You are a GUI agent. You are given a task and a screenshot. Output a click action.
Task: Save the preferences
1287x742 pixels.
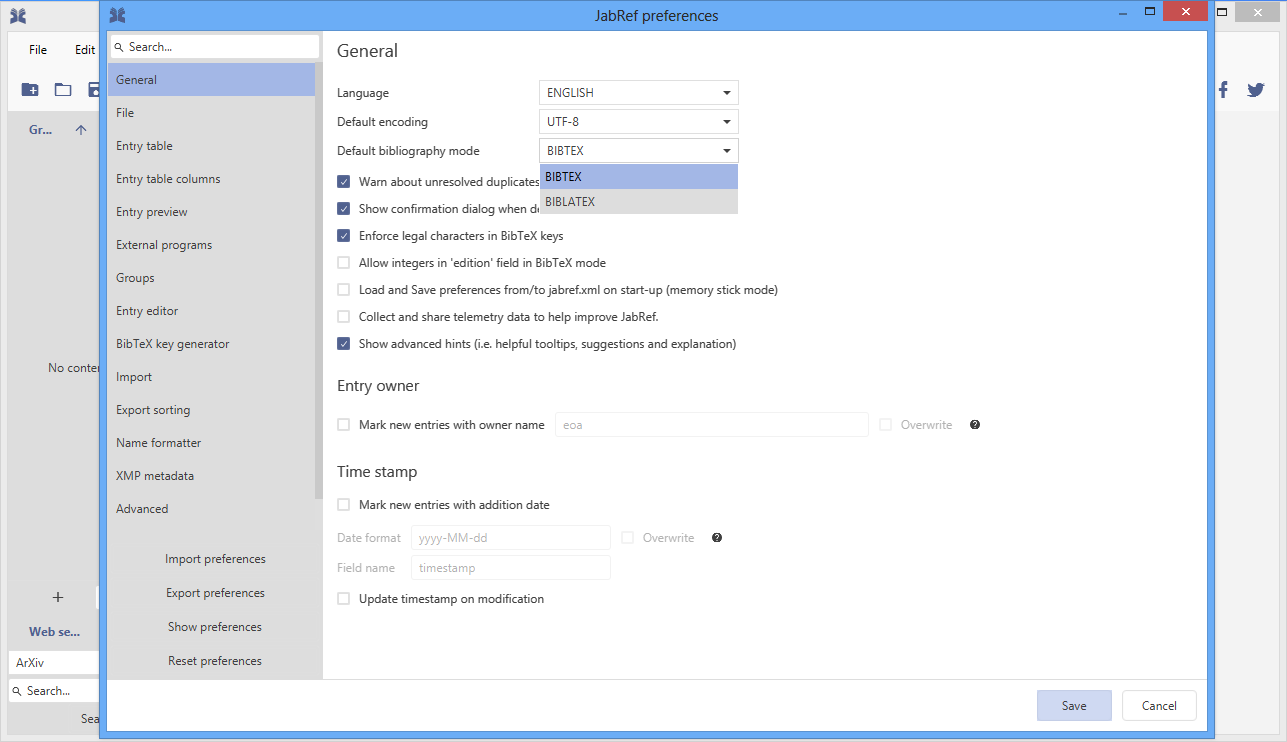pyautogui.click(x=1074, y=705)
